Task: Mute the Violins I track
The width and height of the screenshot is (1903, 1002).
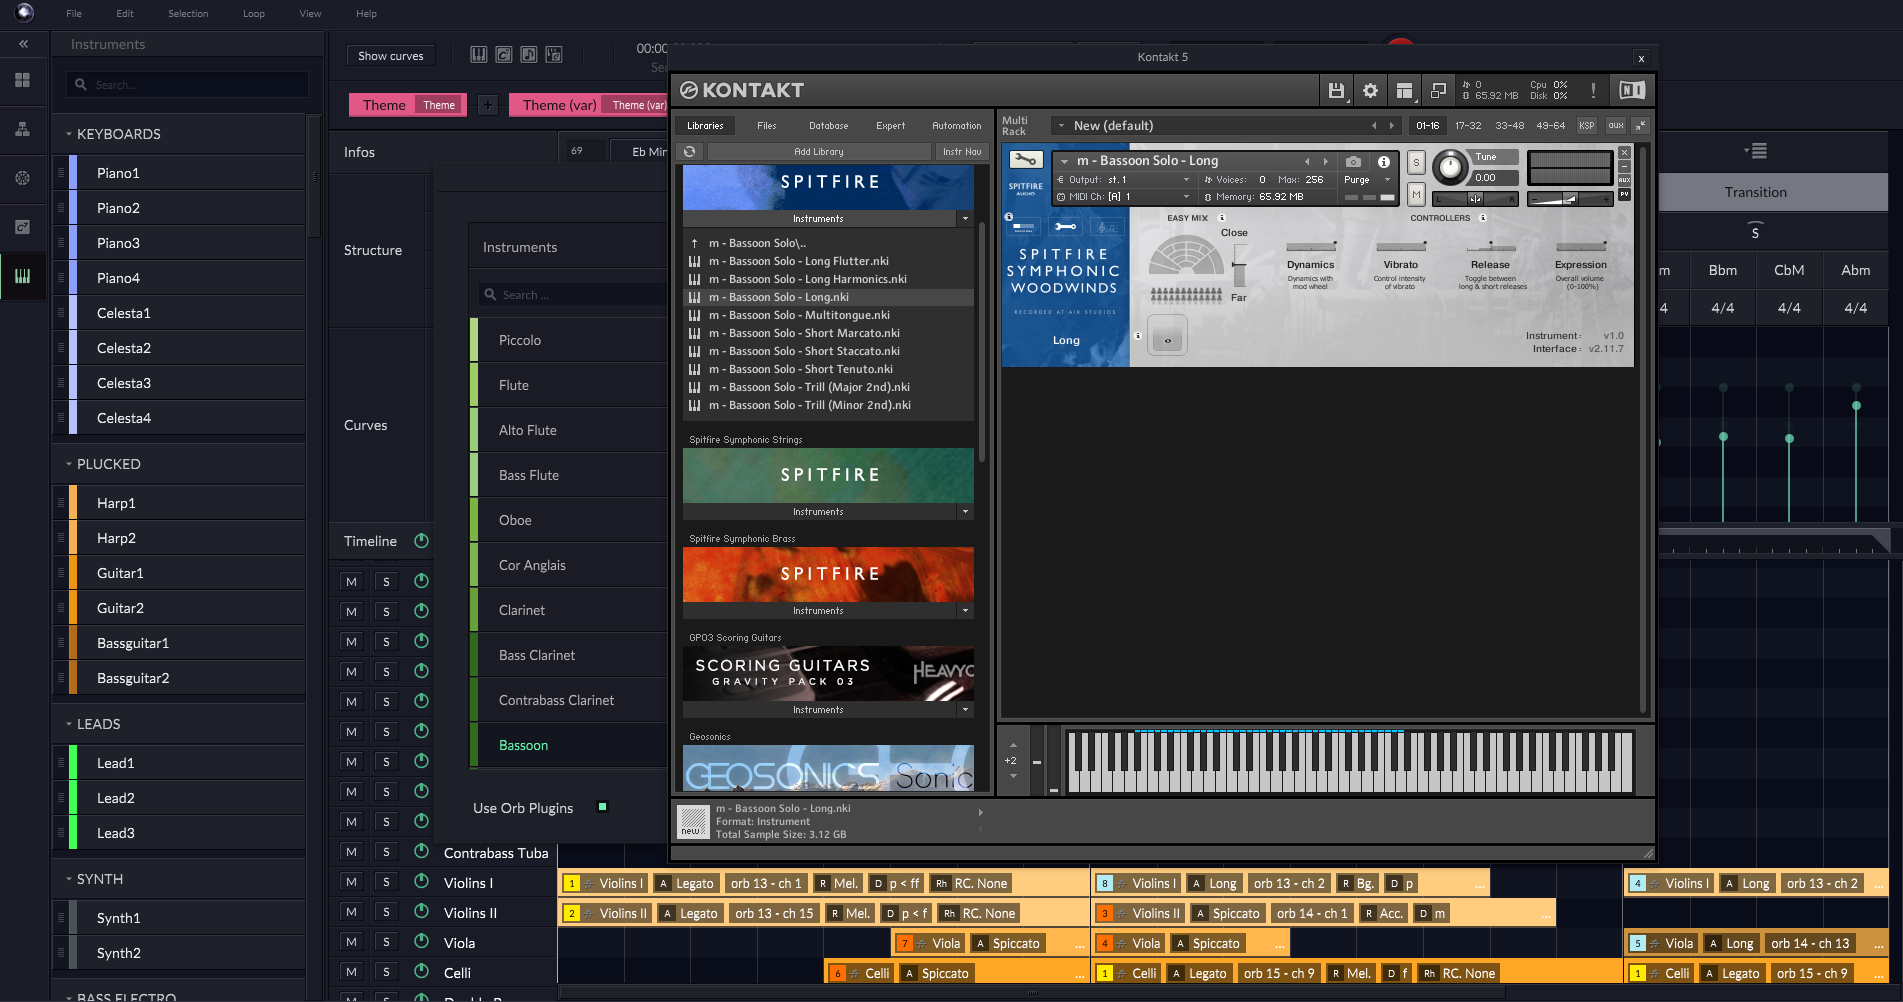Action: click(351, 882)
